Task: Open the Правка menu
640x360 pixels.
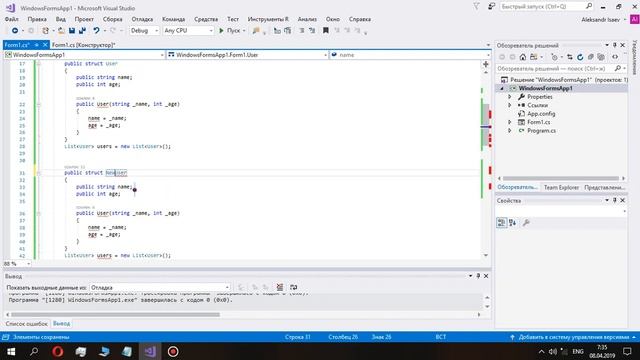Action: click(37, 19)
